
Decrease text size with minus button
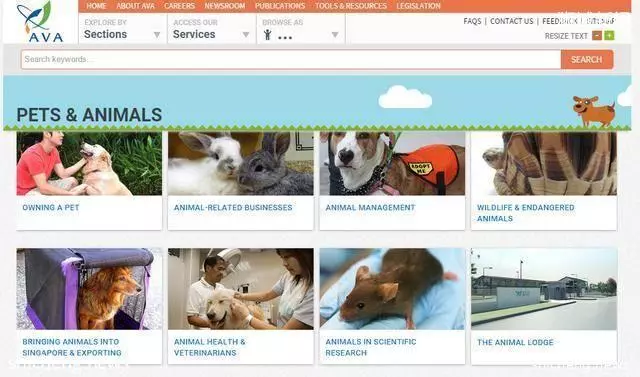pyautogui.click(x=597, y=35)
